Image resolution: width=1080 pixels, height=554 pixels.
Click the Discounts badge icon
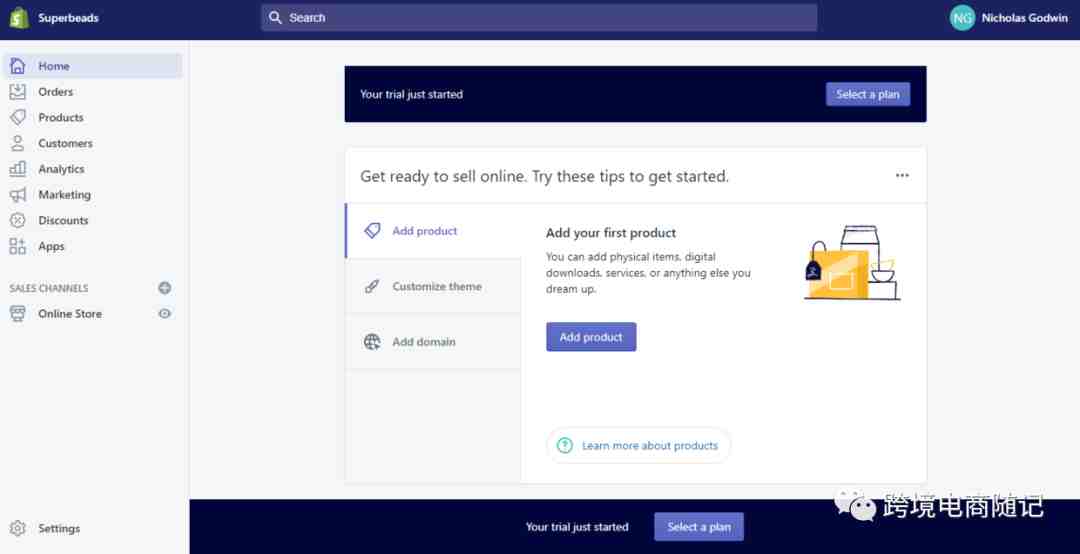tap(18, 220)
